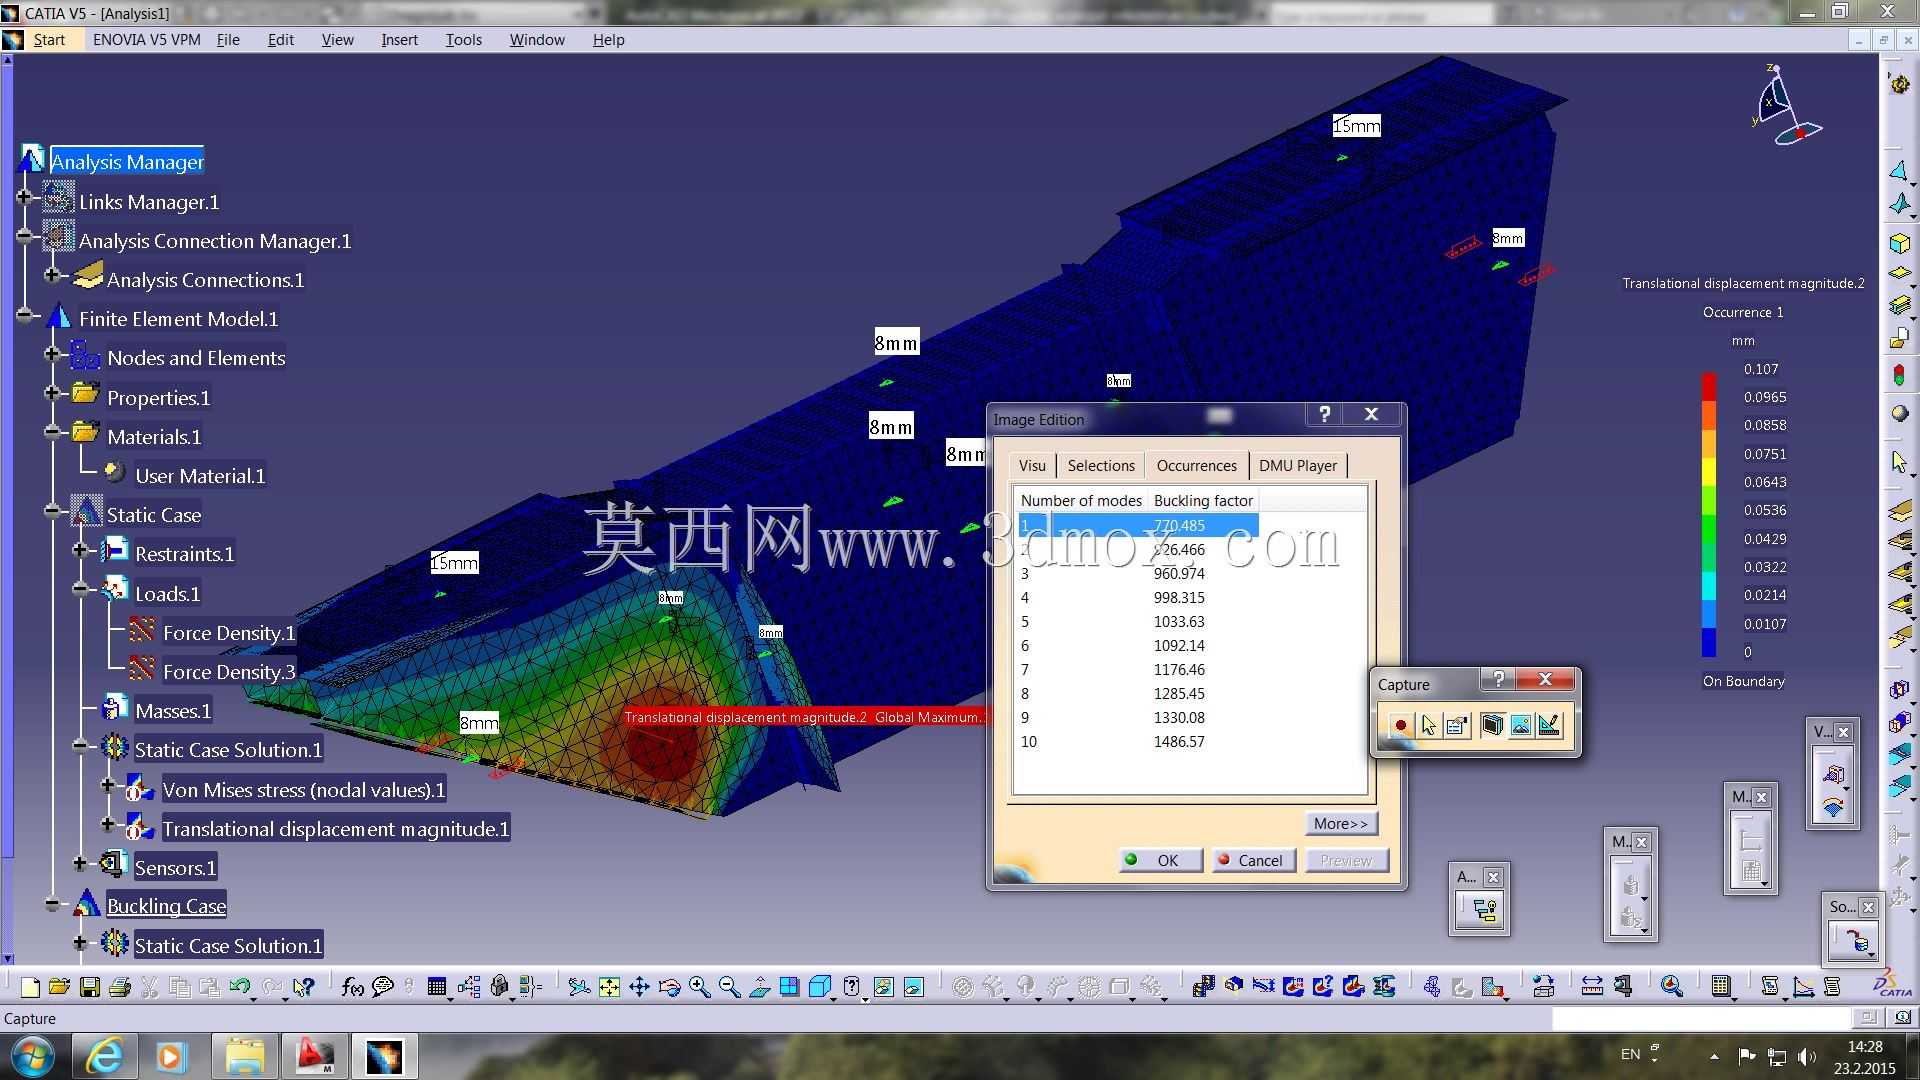The height and width of the screenshot is (1080, 1920).
Task: Select the Rotate view tool
Action: tap(669, 988)
